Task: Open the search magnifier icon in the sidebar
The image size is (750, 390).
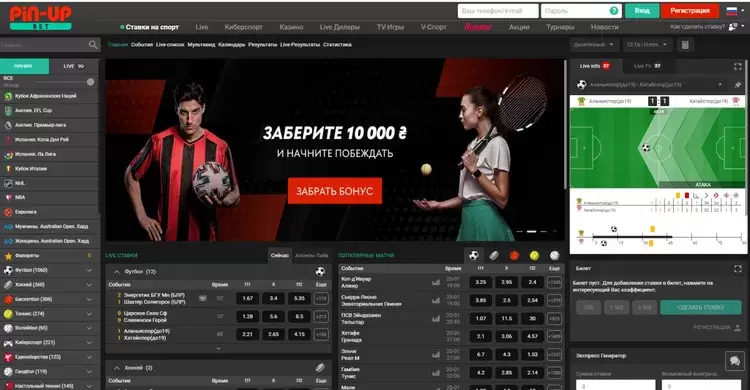Action: [93, 45]
